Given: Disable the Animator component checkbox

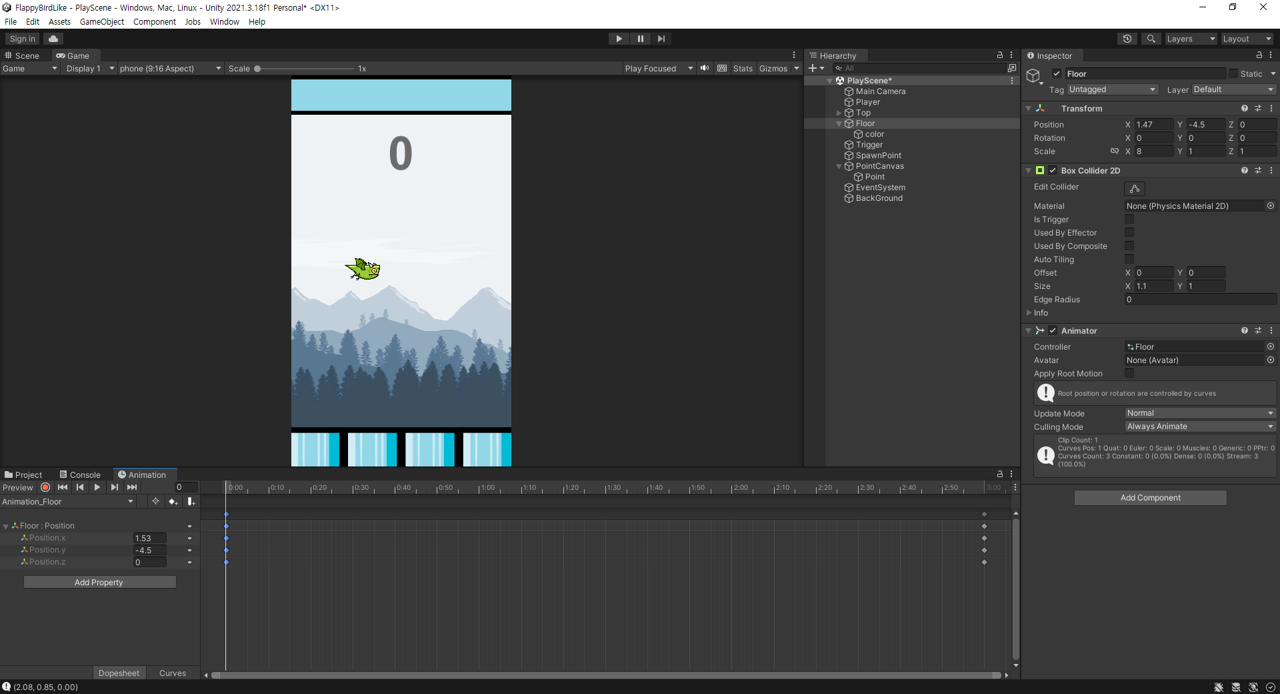Looking at the screenshot, I should 1052,331.
